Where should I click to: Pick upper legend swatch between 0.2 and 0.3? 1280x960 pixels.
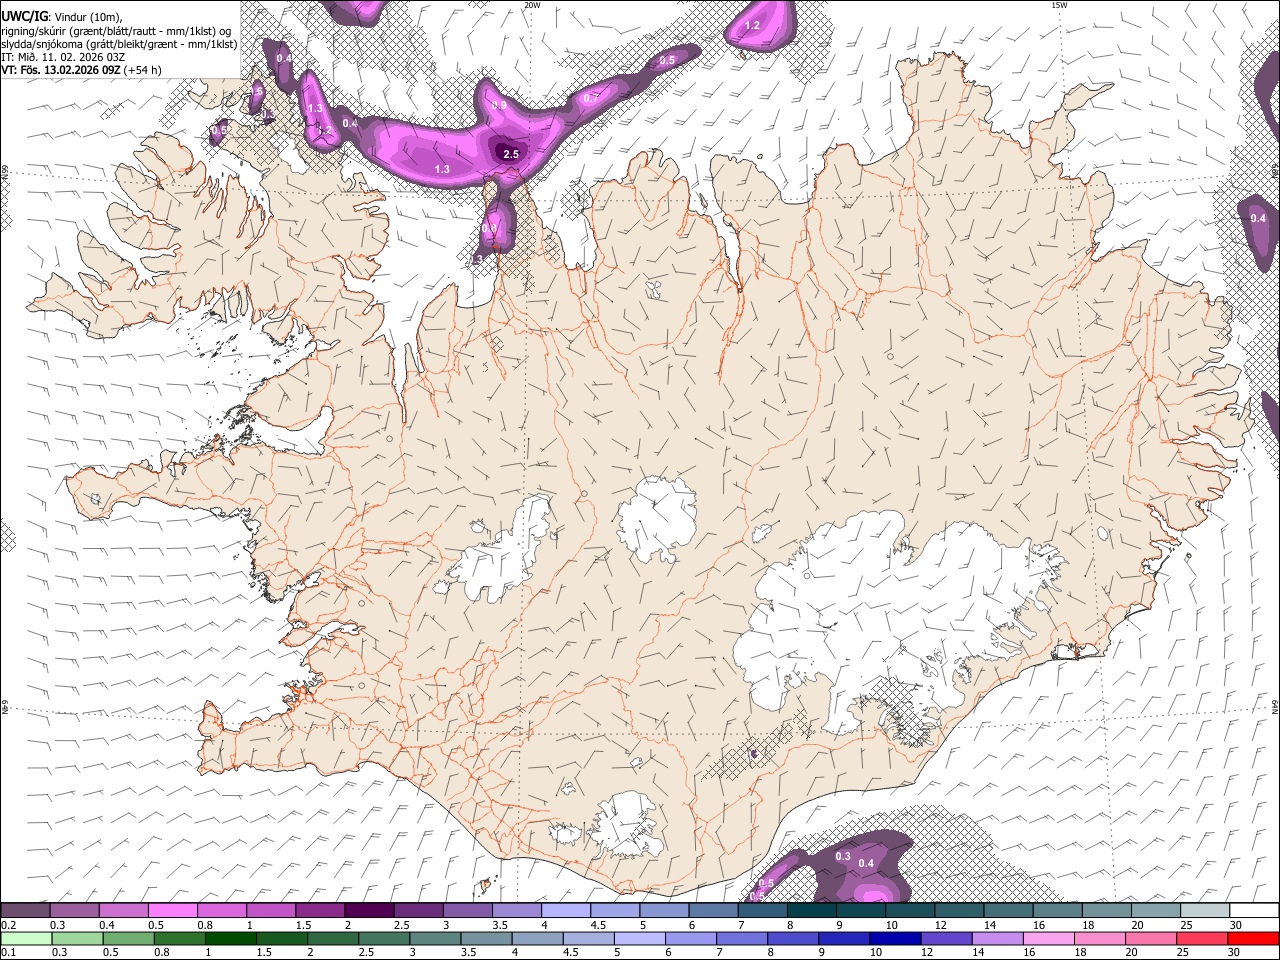(x=25, y=910)
